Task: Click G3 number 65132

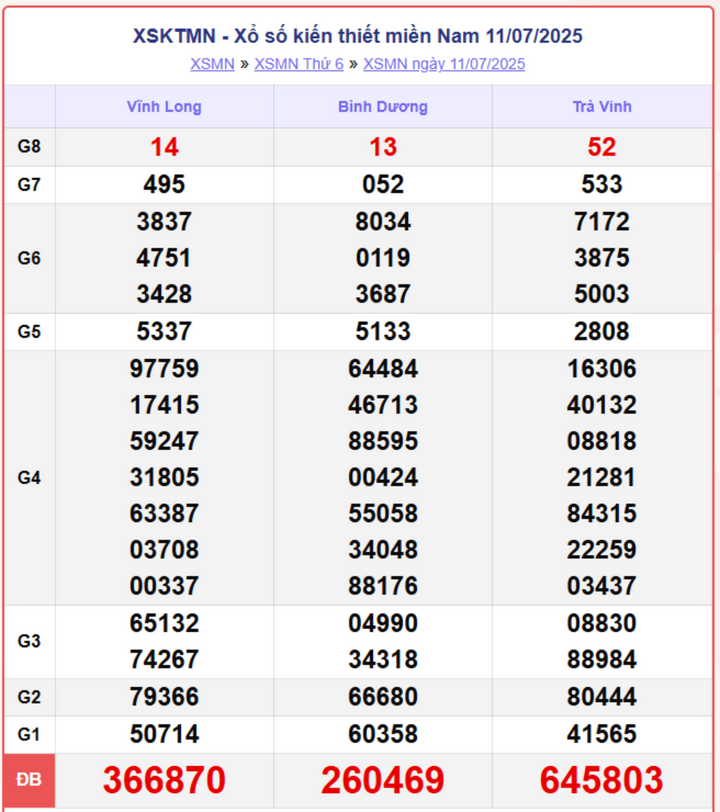Action: pyautogui.click(x=164, y=623)
